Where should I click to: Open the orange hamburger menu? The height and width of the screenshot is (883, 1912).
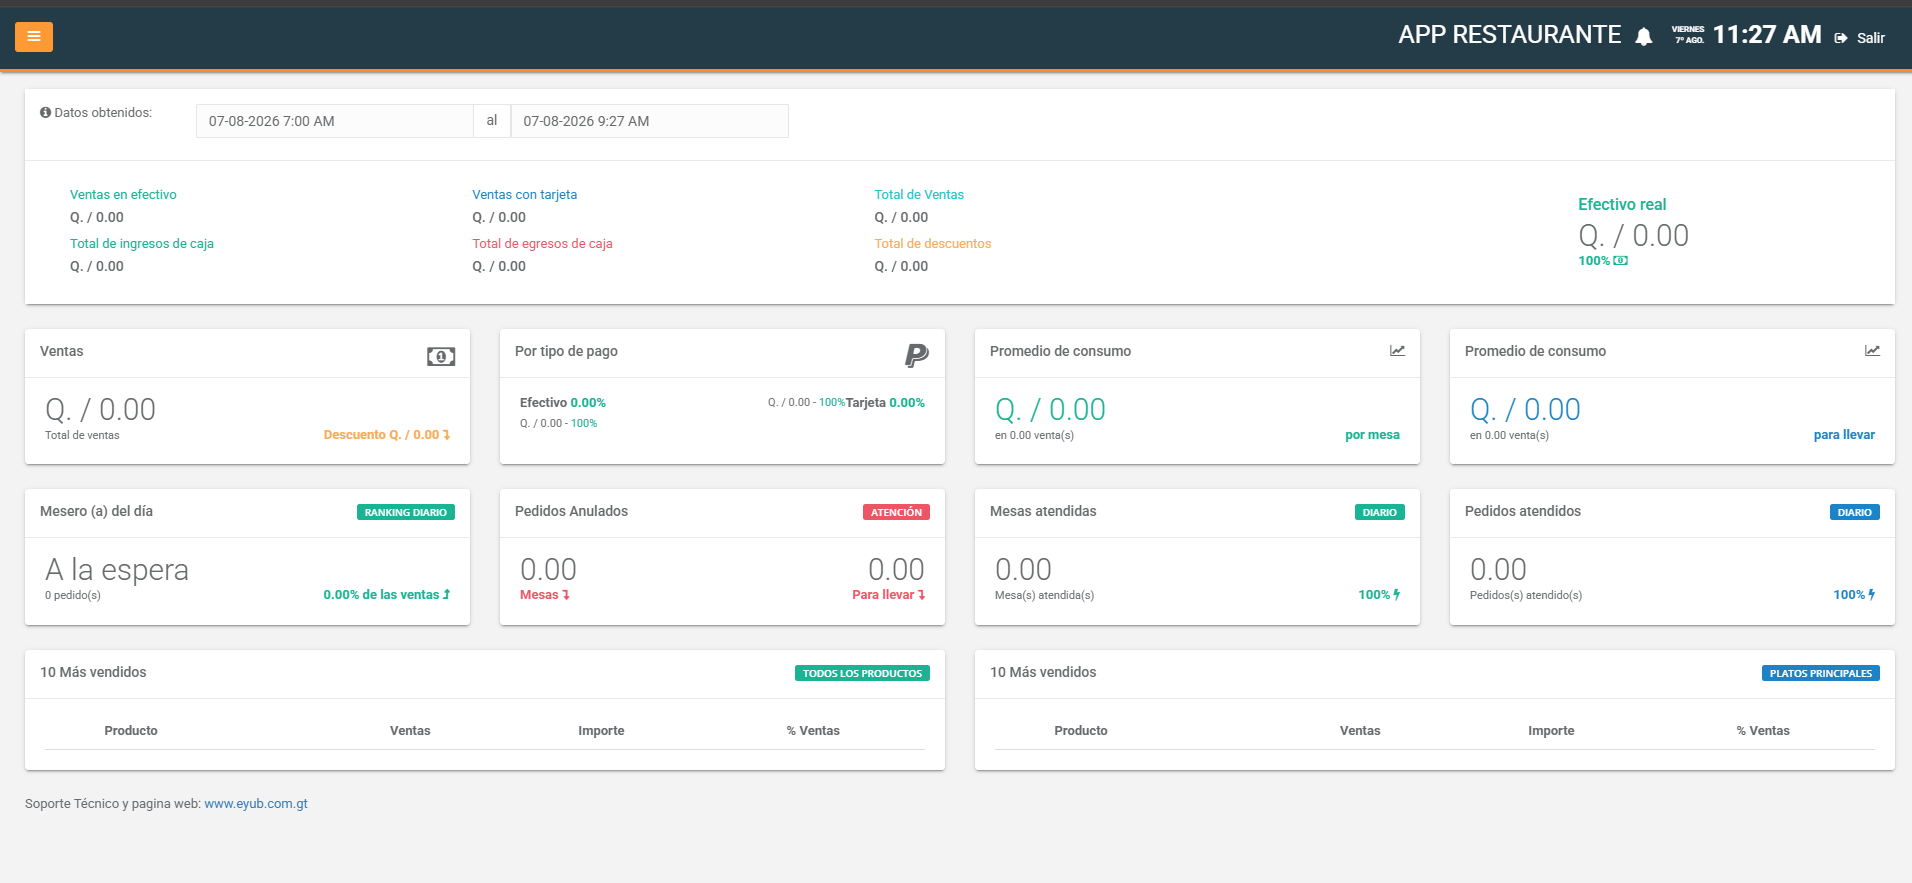coord(34,37)
